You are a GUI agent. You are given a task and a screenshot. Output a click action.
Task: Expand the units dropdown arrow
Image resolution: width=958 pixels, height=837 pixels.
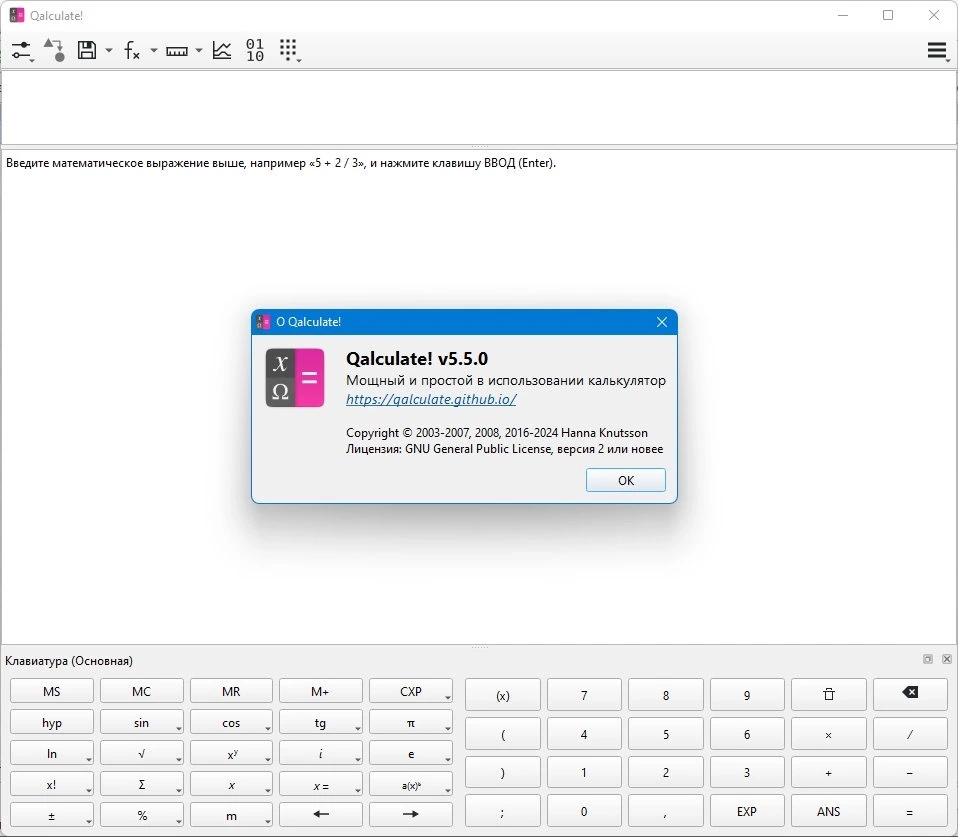tap(199, 50)
